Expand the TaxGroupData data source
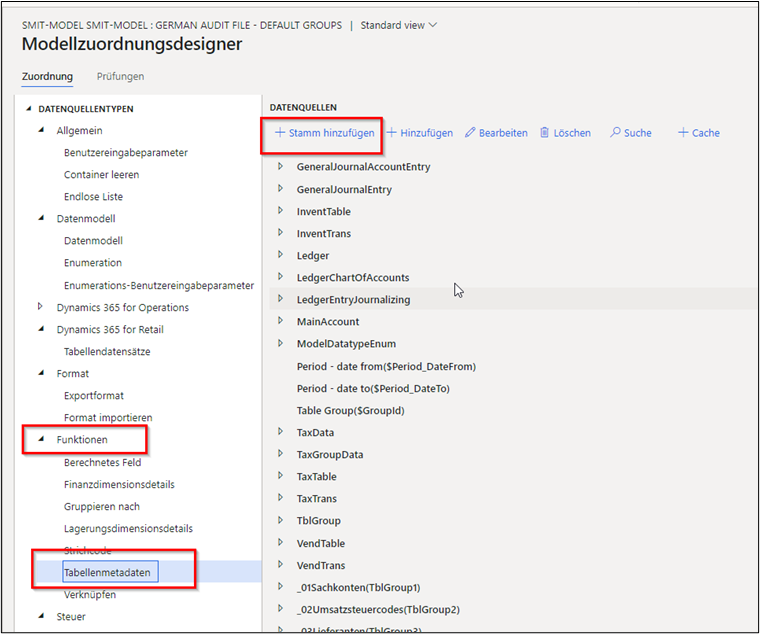 [x=280, y=453]
